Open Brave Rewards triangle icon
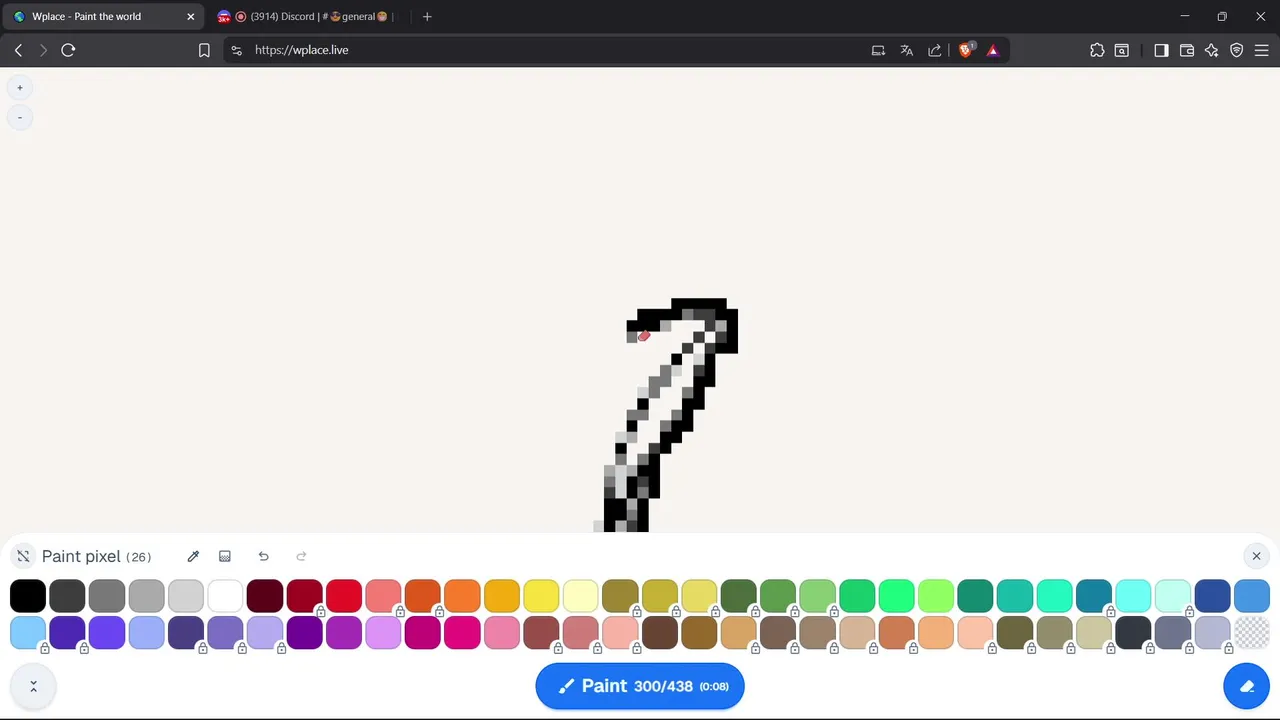Screen dimensions: 1280x720 (x=993, y=50)
